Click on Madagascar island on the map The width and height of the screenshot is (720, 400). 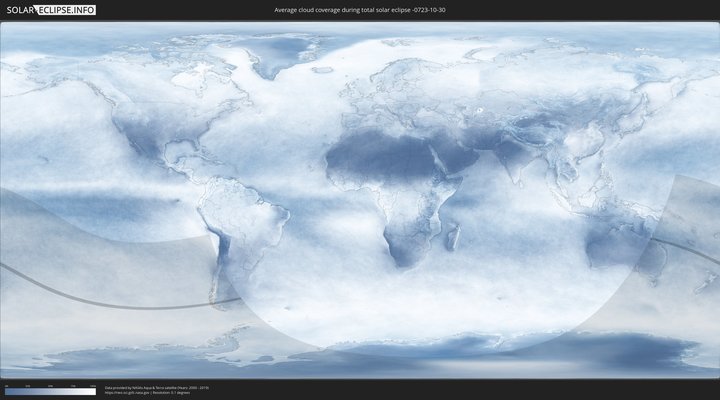tap(453, 237)
